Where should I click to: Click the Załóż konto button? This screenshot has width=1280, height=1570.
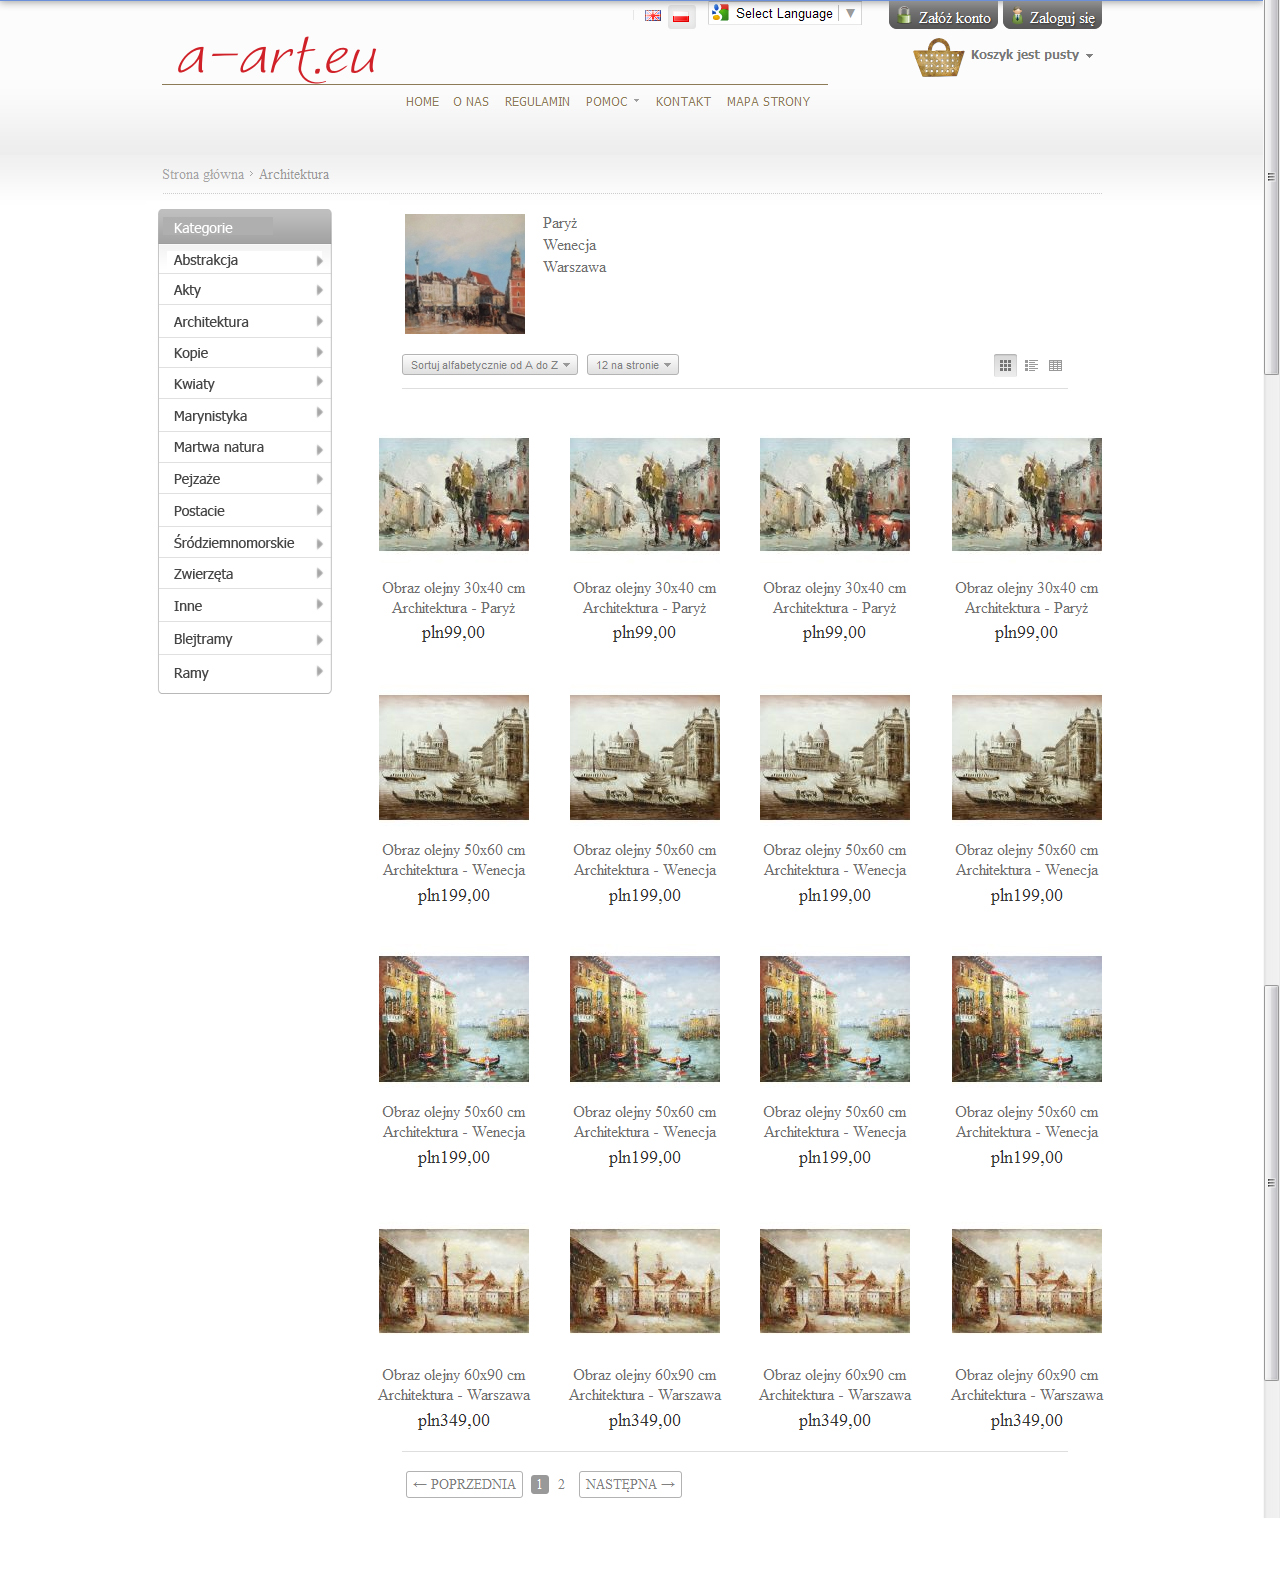point(943,17)
